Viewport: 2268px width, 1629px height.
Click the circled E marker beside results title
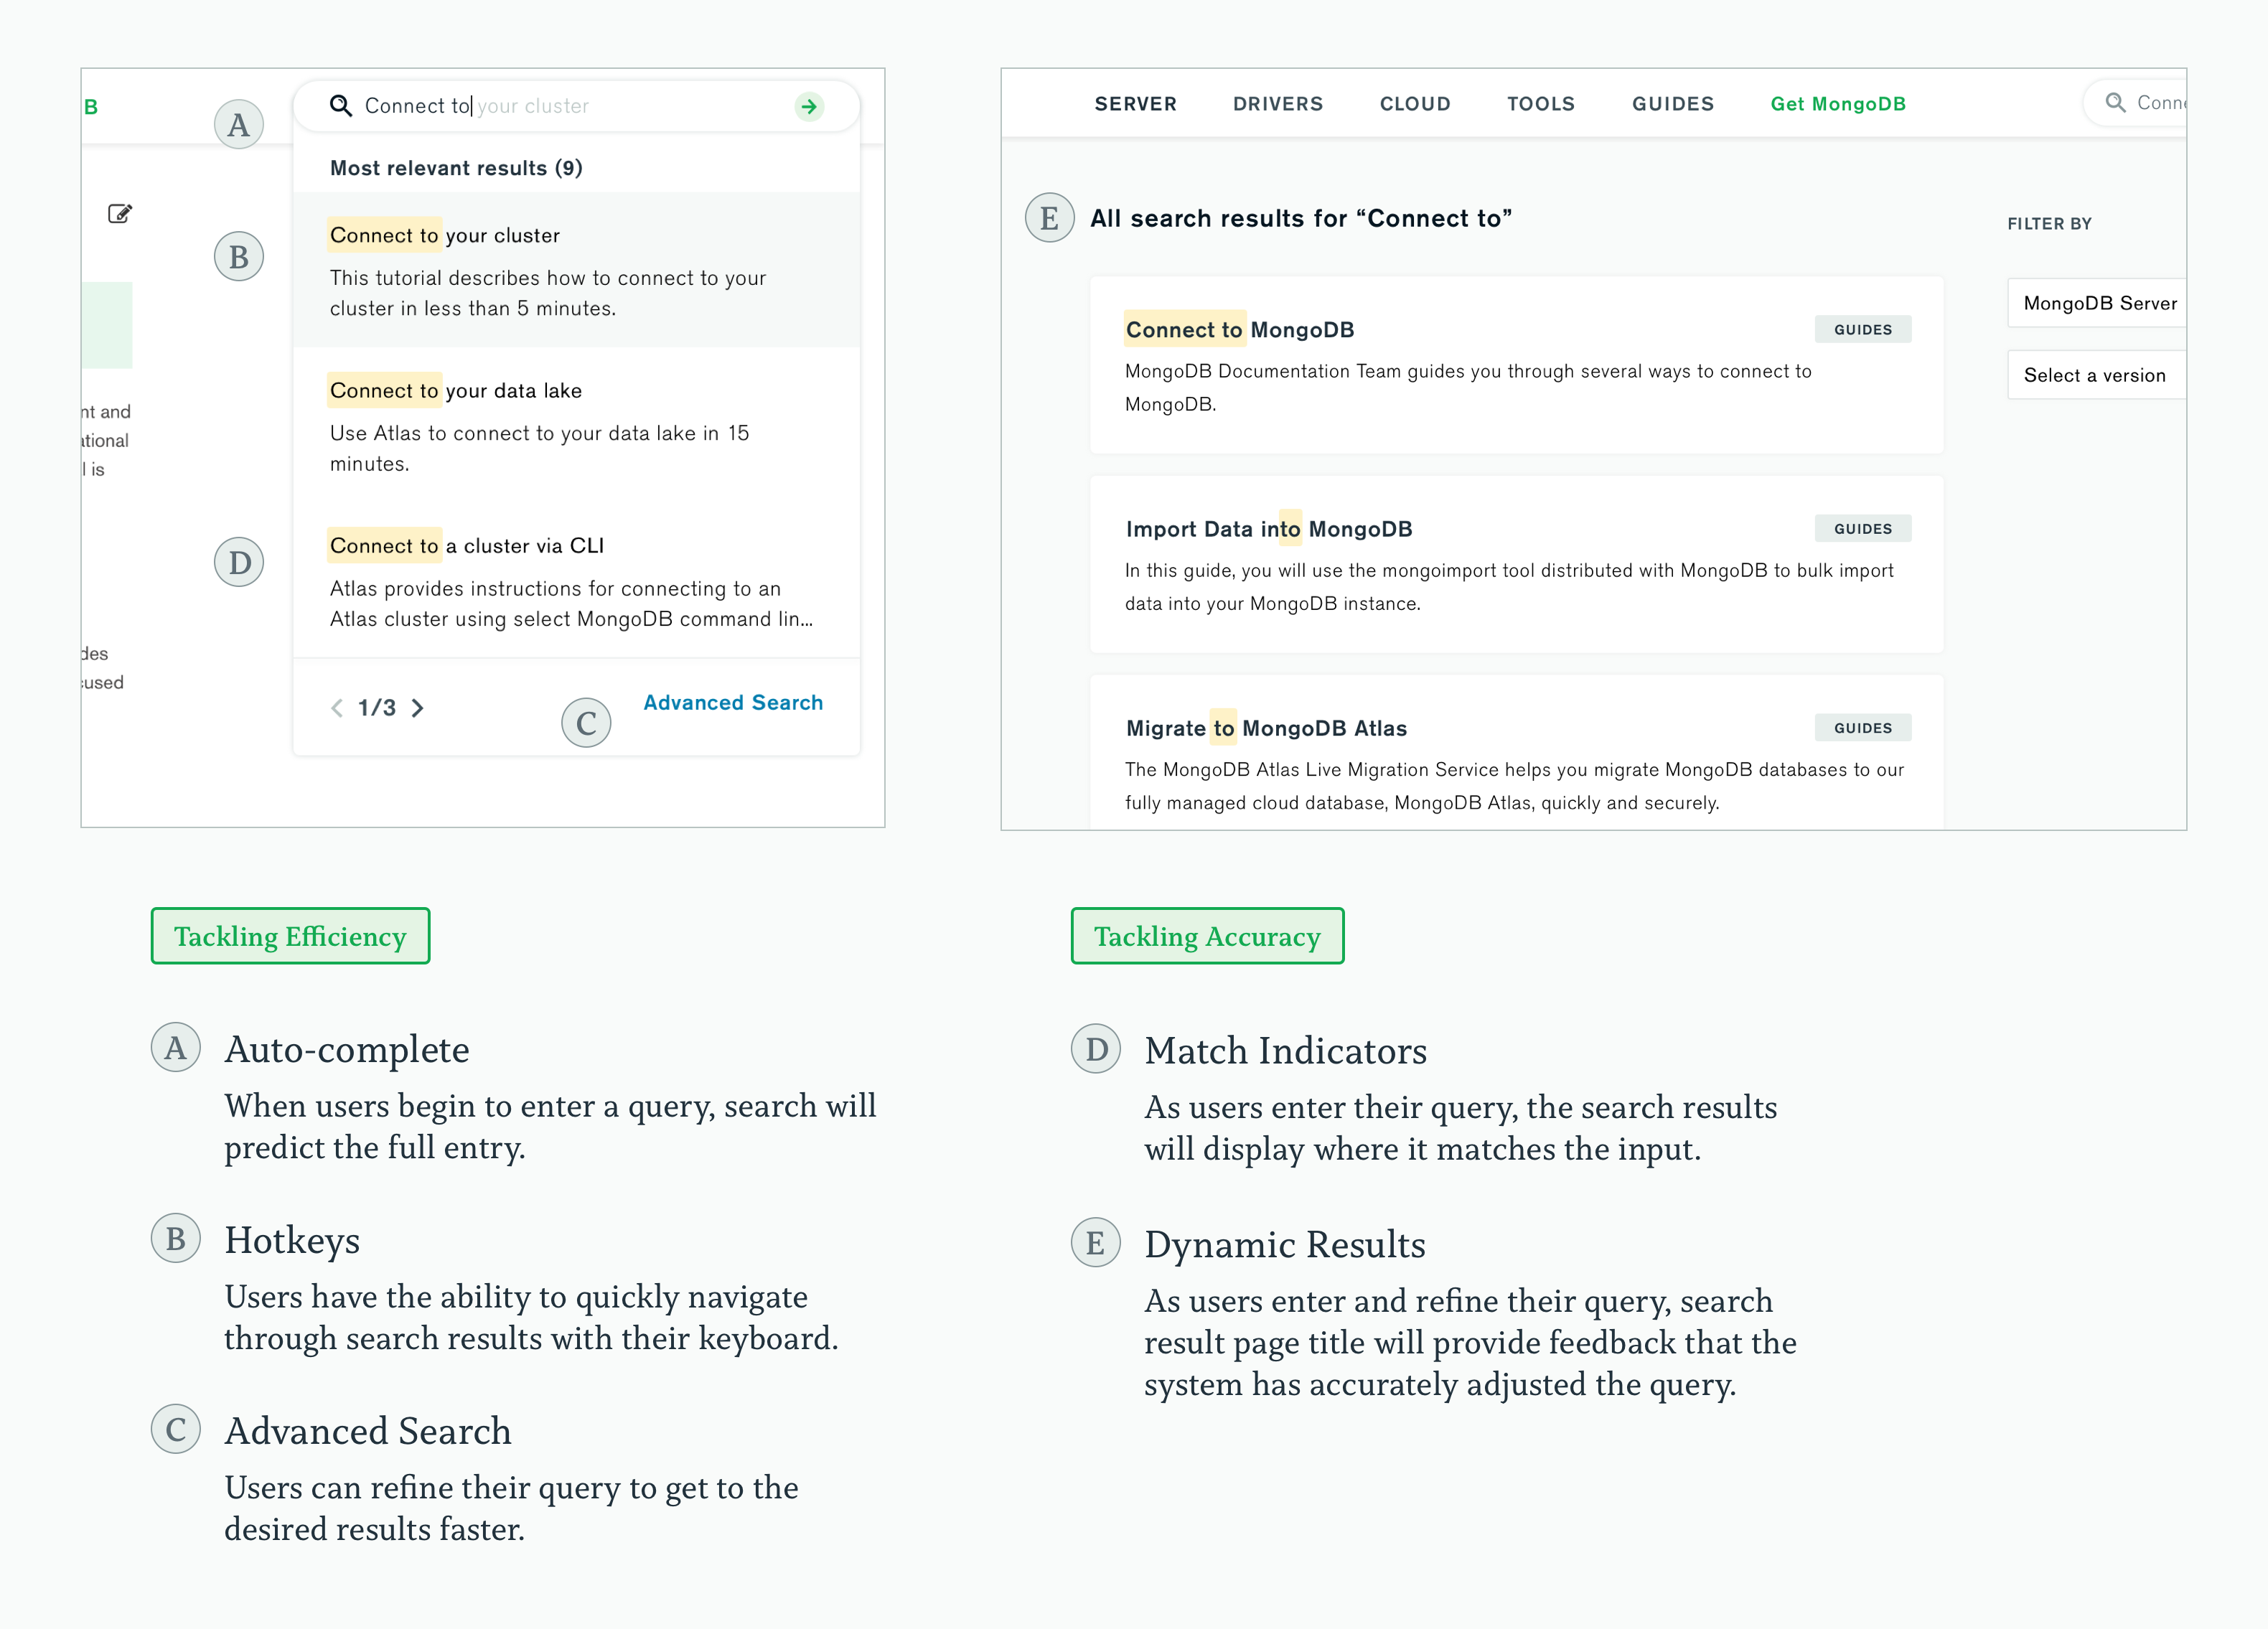[1049, 218]
